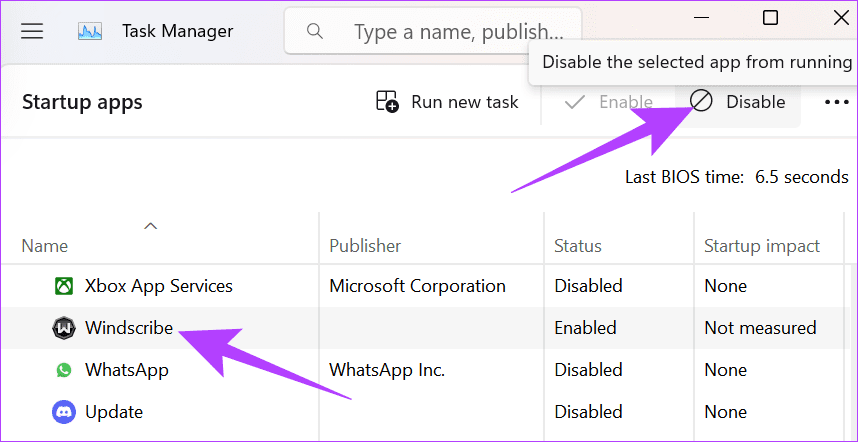Click the Enable button
Screen dimensions: 858x443
click(x=609, y=102)
